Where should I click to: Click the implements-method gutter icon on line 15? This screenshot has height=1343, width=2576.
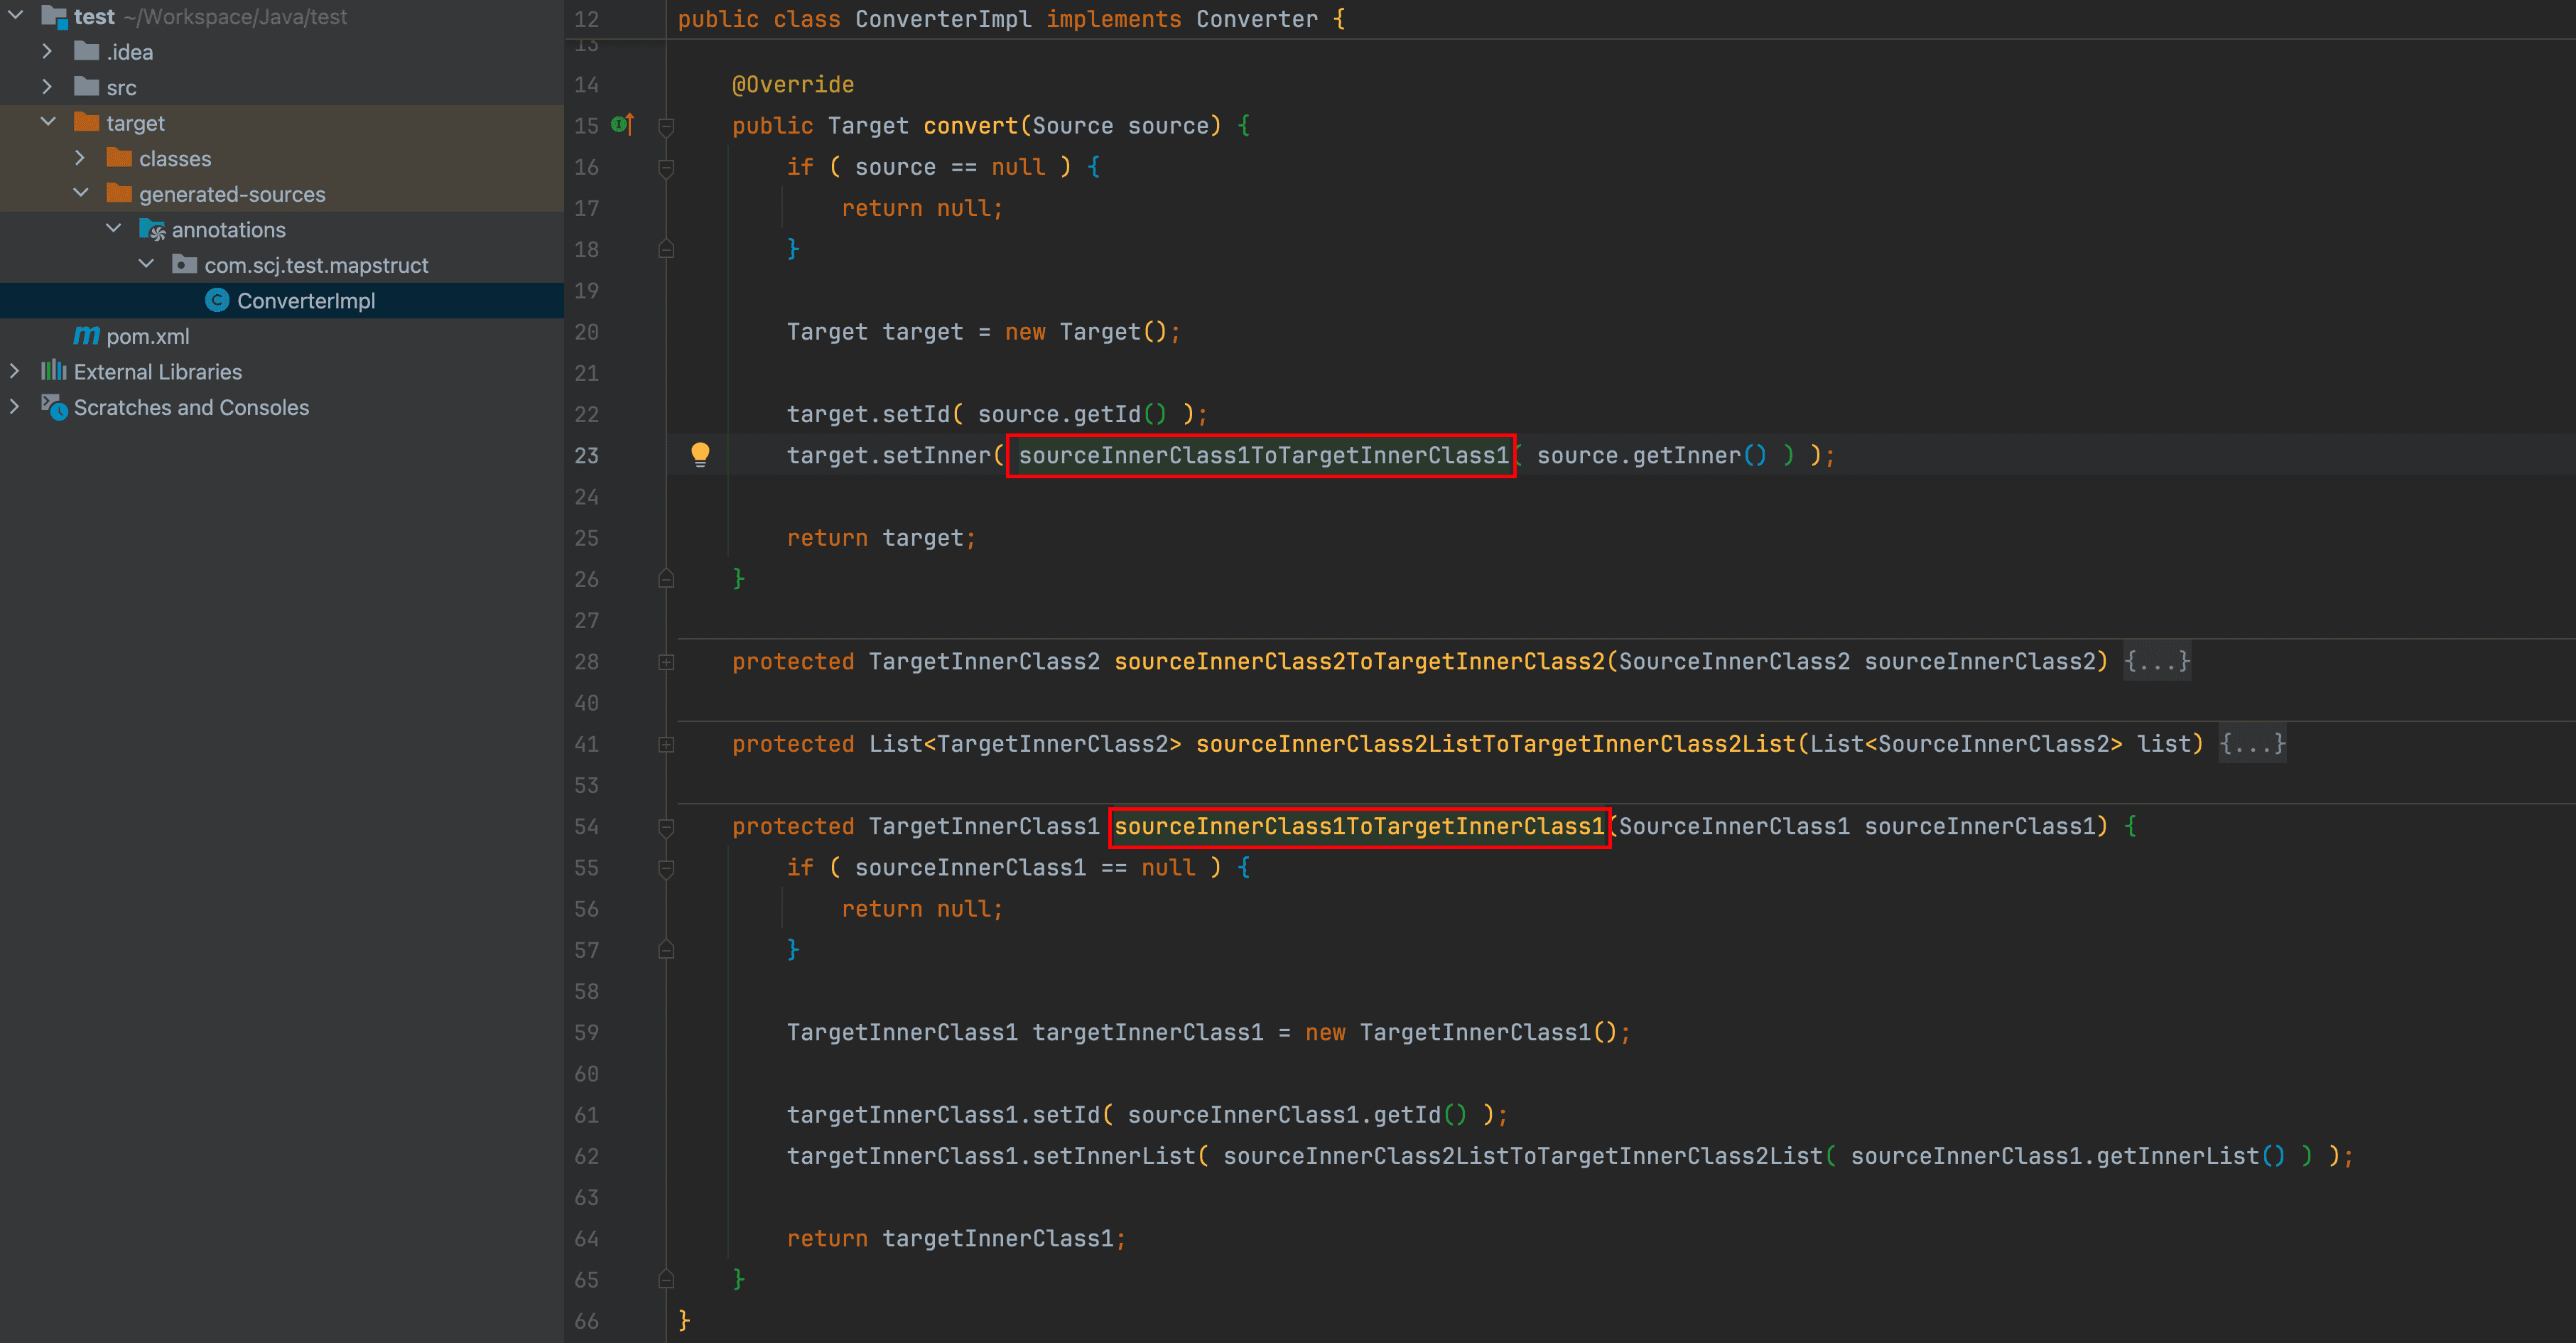(x=622, y=125)
